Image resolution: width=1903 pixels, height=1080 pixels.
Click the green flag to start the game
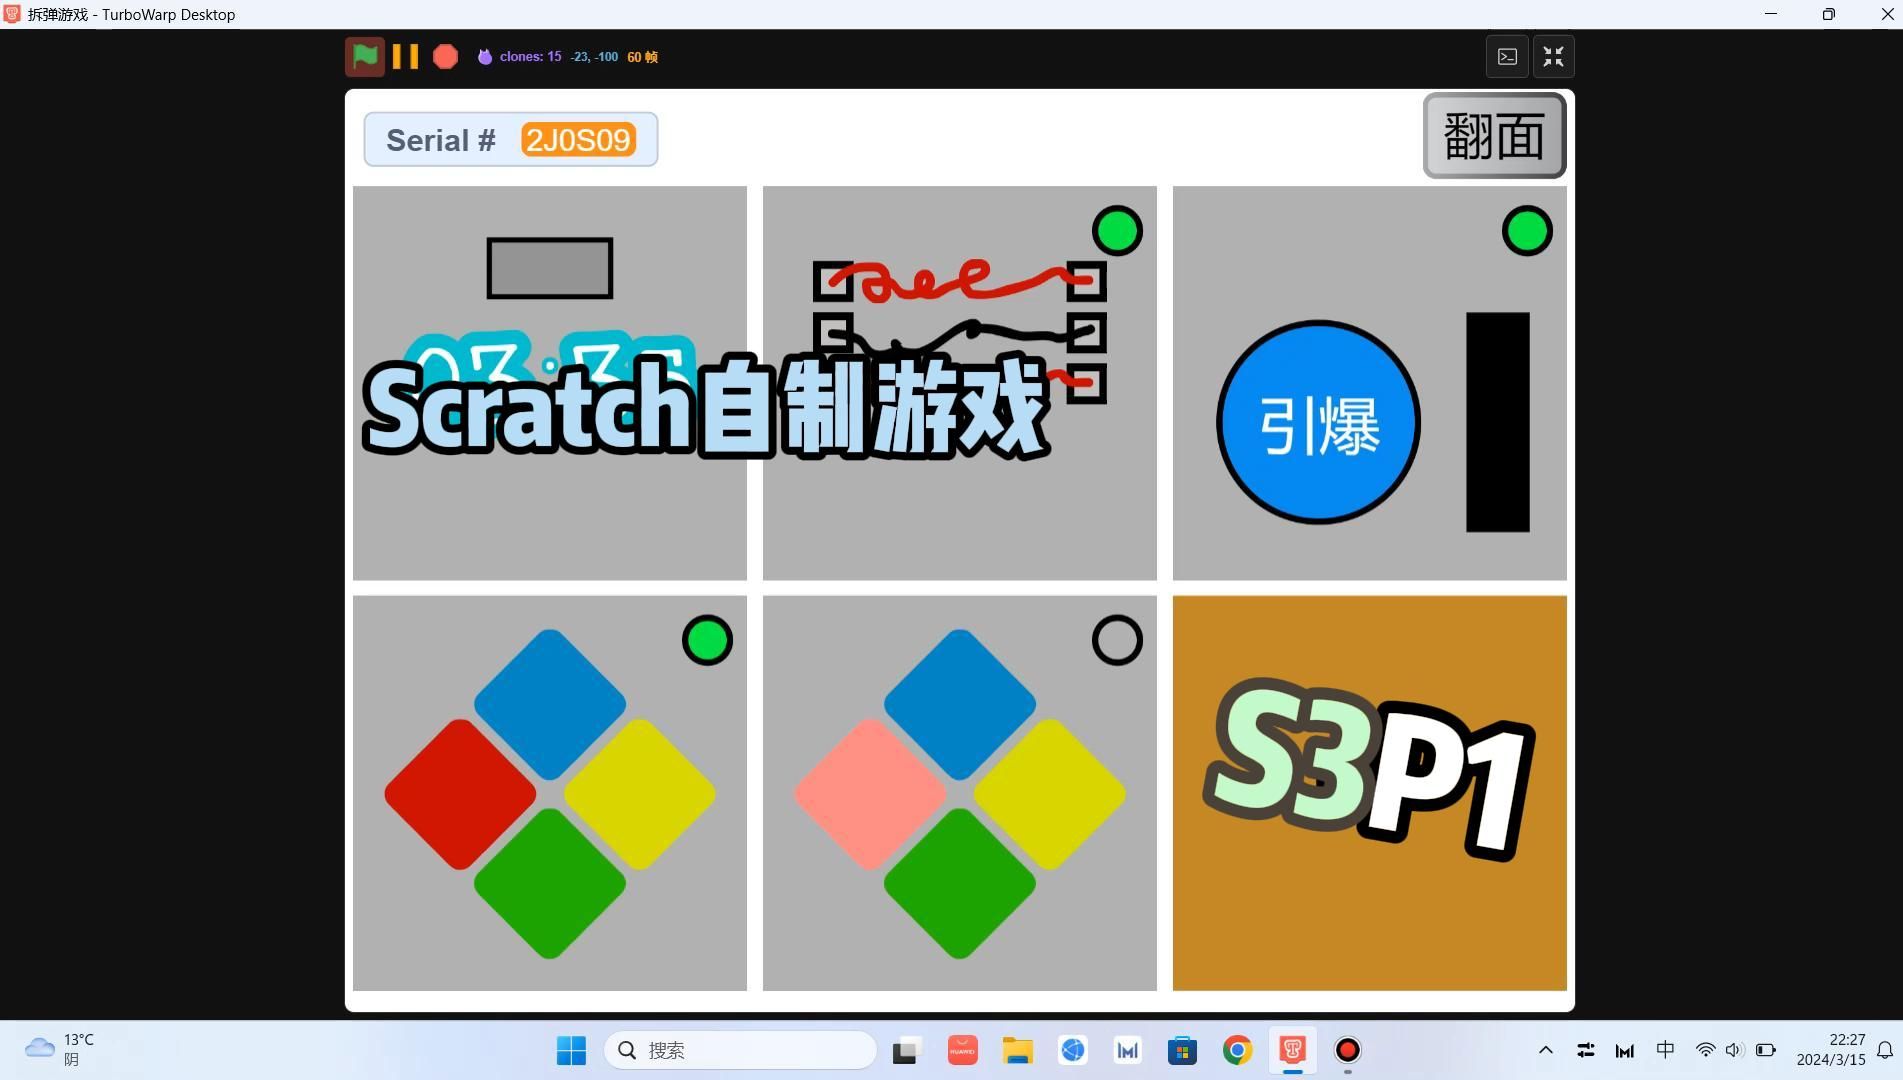[365, 56]
